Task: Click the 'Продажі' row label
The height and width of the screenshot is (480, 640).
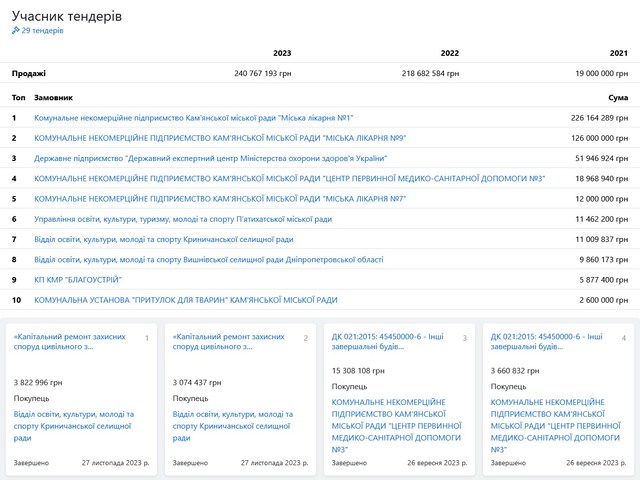Action: tap(29, 73)
